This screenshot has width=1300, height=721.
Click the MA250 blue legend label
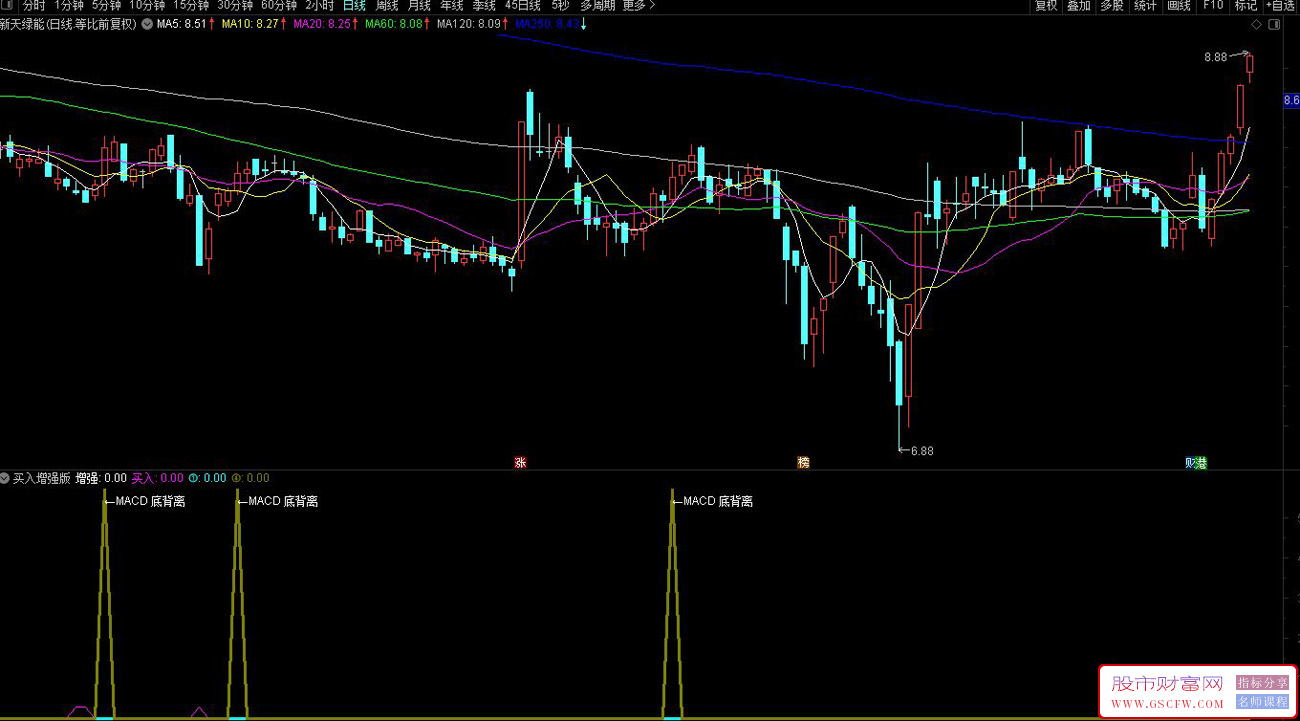point(546,25)
